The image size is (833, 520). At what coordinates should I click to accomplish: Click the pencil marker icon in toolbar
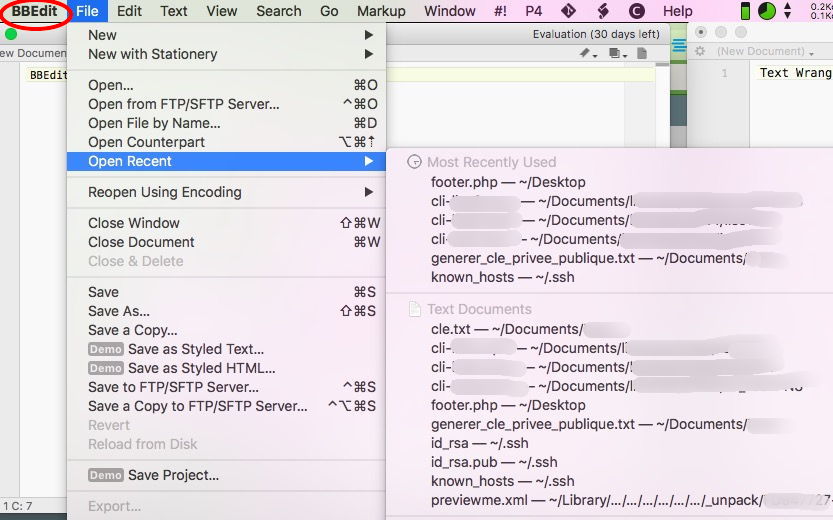587,53
